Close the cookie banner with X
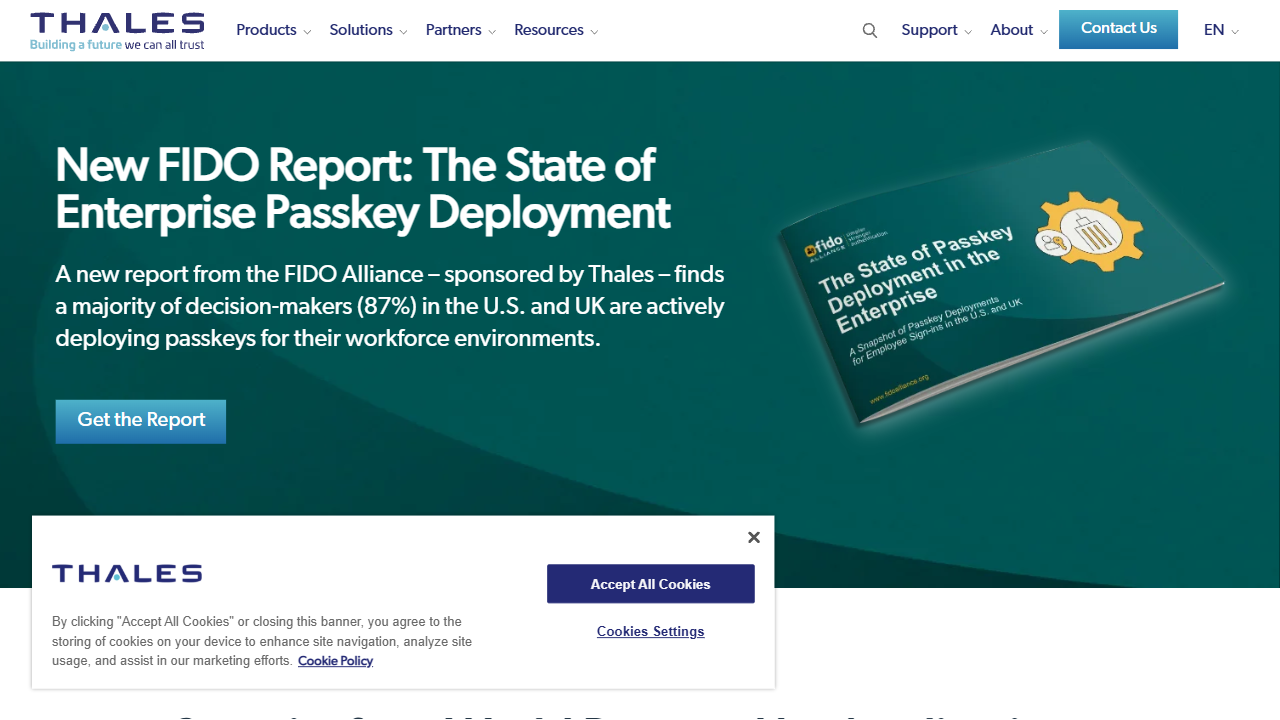The height and width of the screenshot is (720, 1280). [x=754, y=537]
